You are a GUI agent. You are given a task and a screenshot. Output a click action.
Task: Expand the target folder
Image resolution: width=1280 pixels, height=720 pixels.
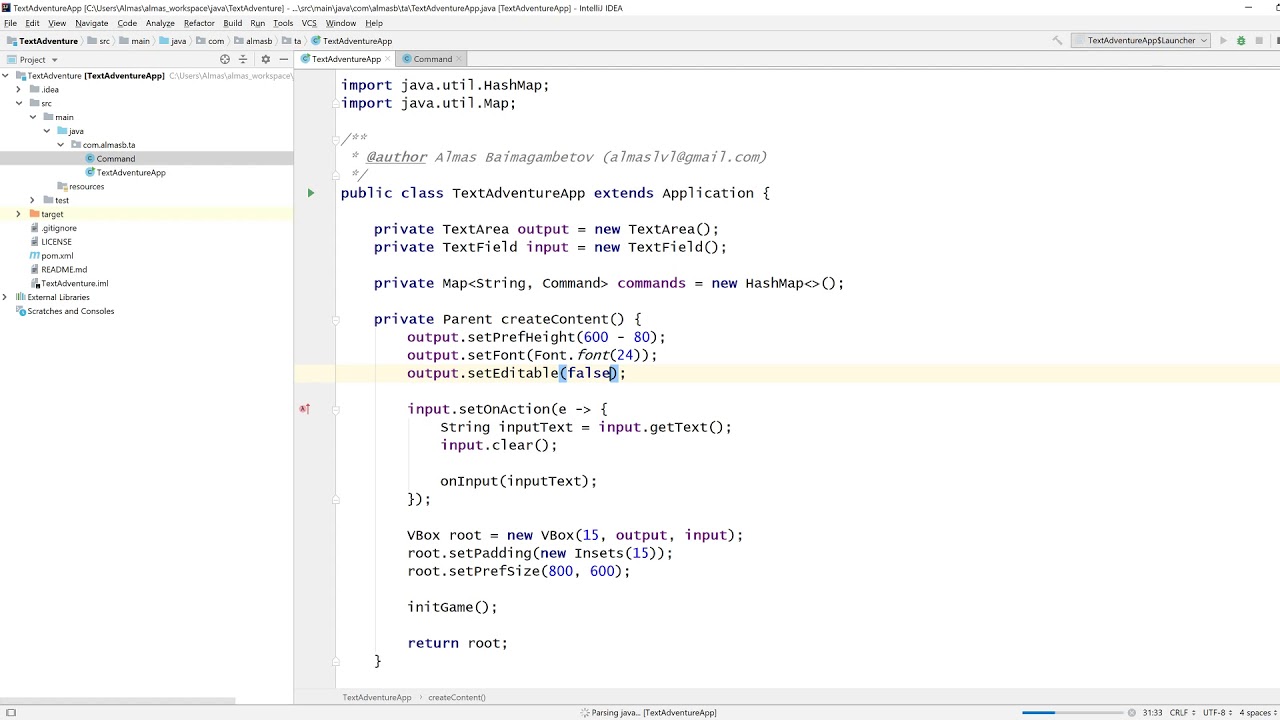[18, 214]
